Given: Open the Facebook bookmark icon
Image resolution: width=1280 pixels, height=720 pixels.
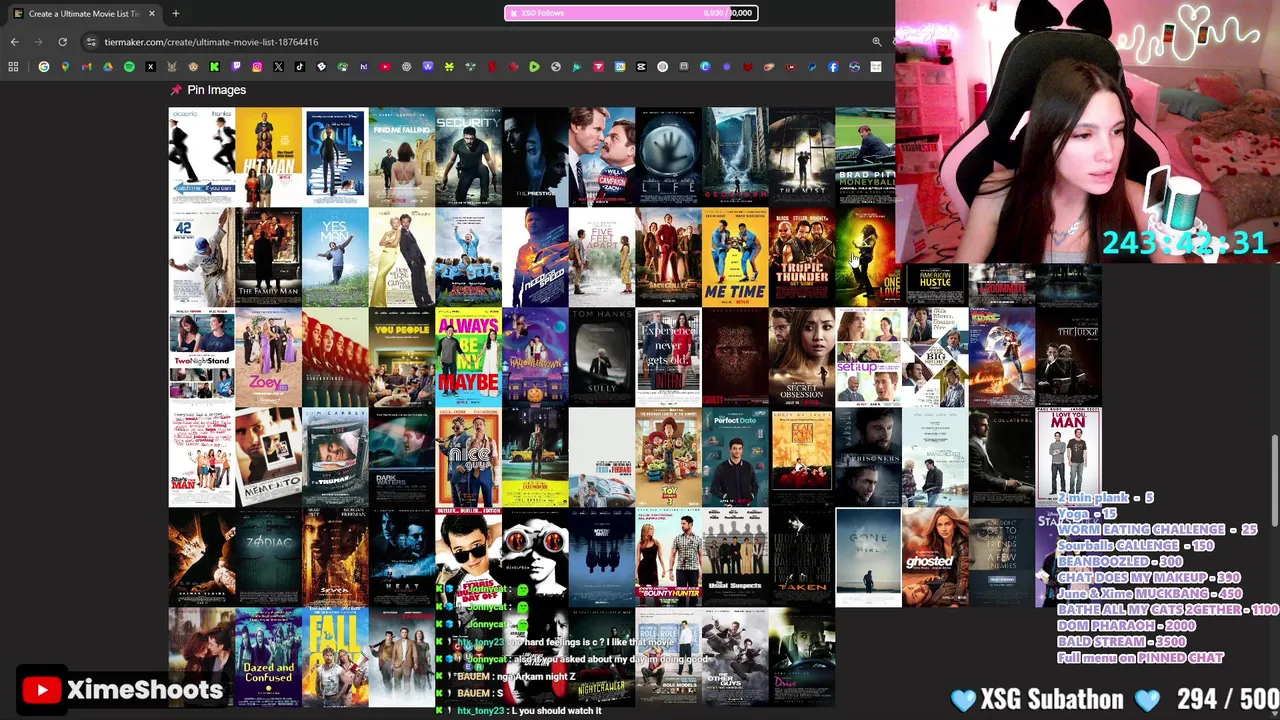Looking at the screenshot, I should 833,67.
